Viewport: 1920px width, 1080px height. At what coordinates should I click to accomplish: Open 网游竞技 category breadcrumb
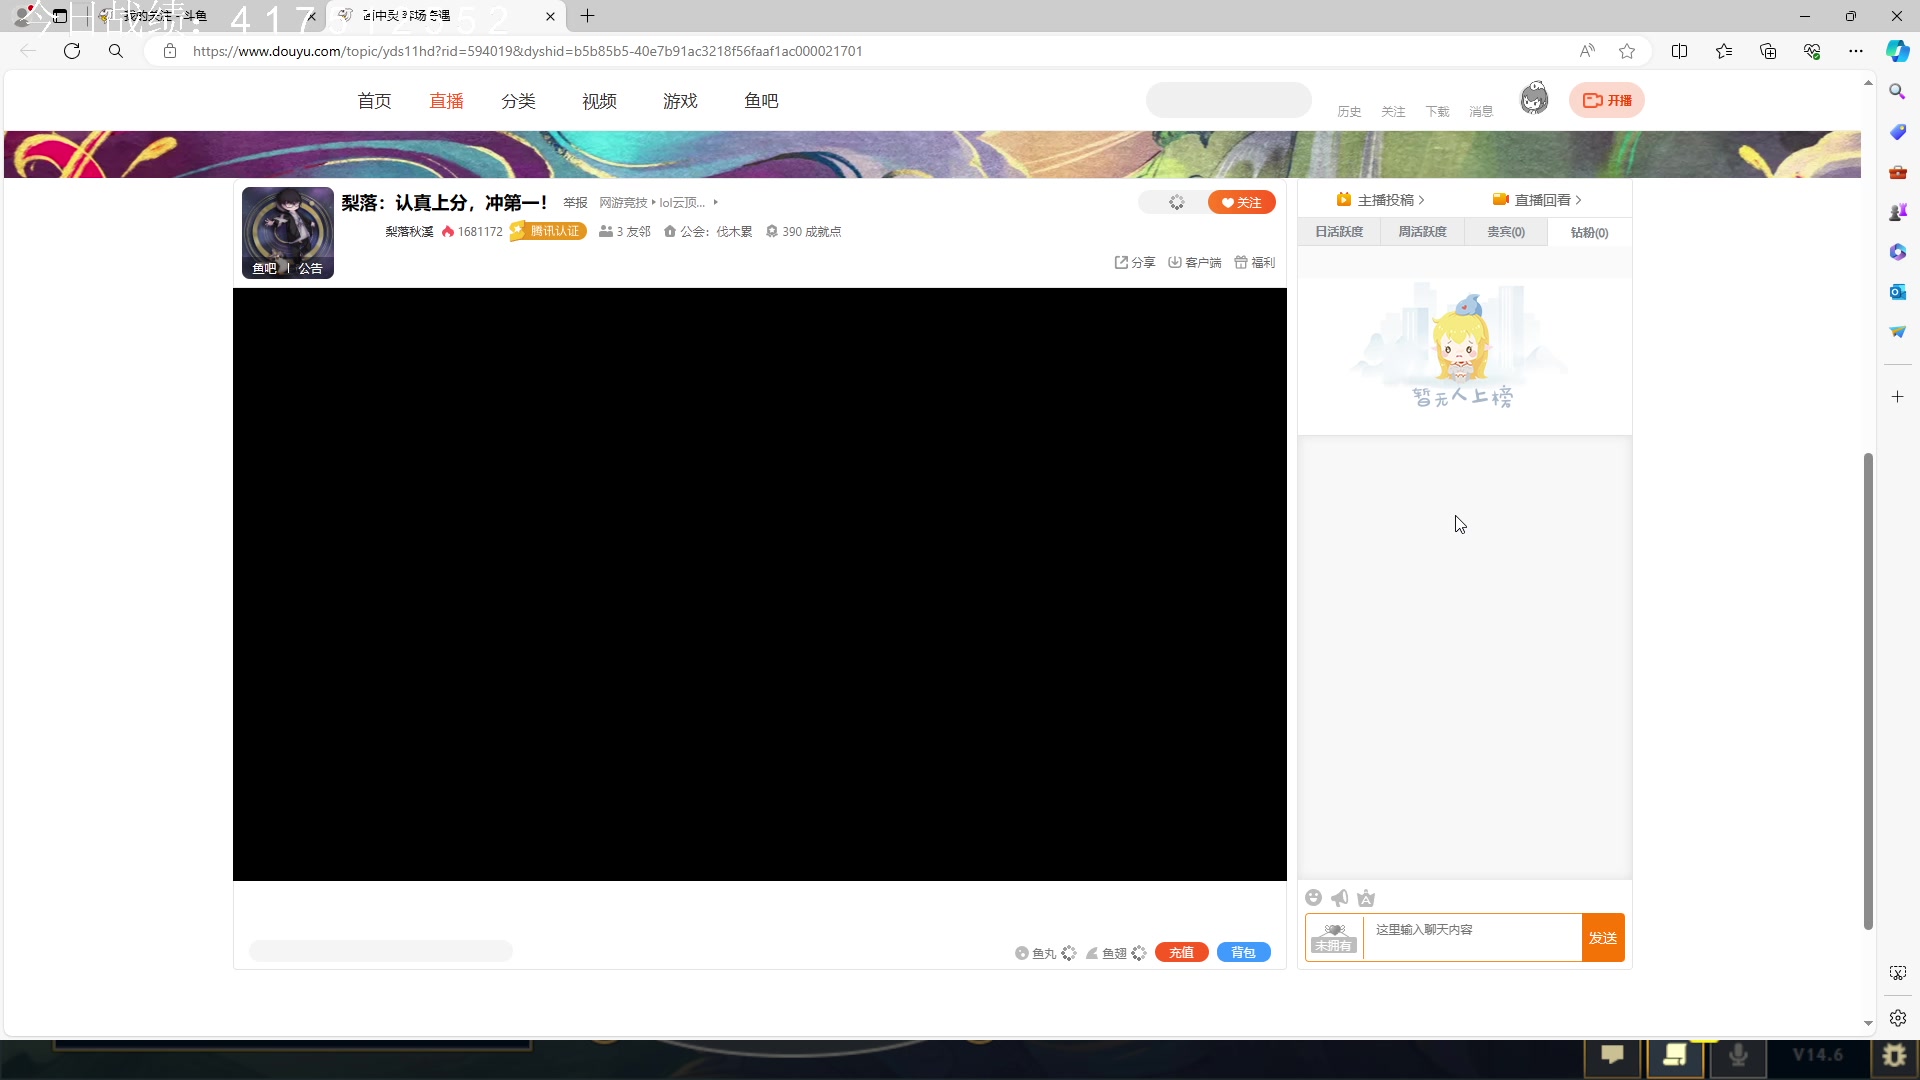[x=623, y=203]
